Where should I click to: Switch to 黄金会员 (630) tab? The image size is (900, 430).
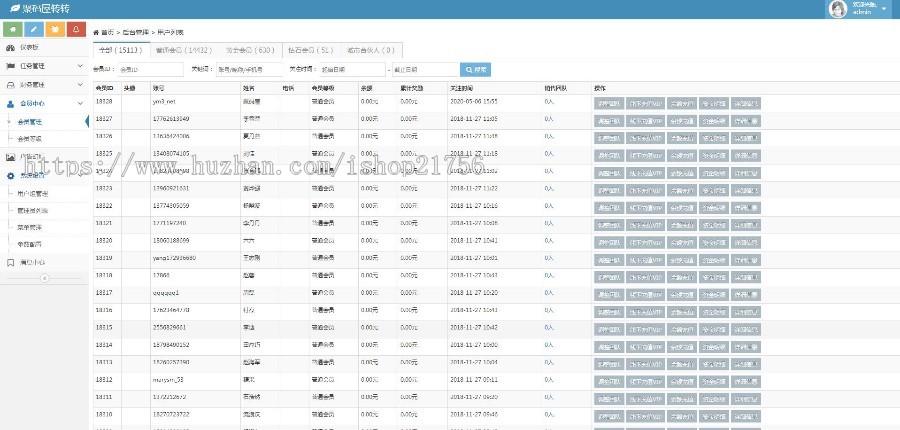tap(250, 50)
